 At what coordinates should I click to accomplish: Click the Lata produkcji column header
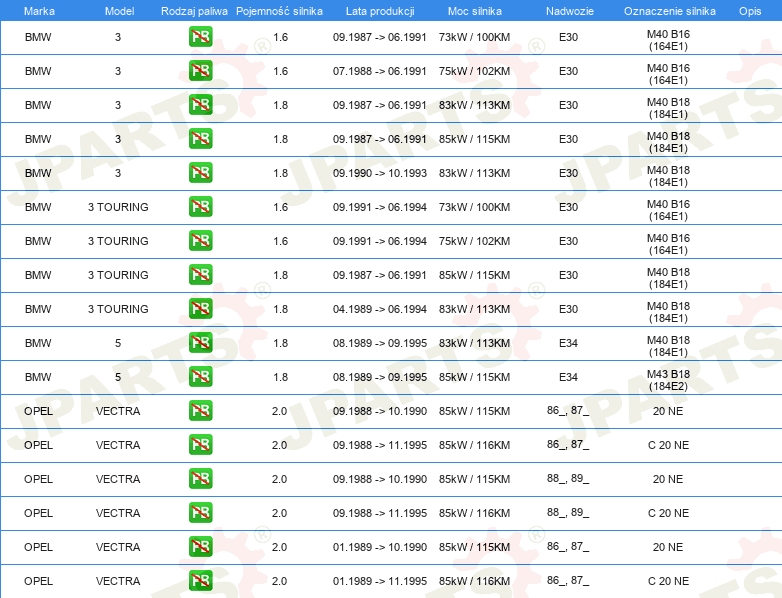[380, 11]
